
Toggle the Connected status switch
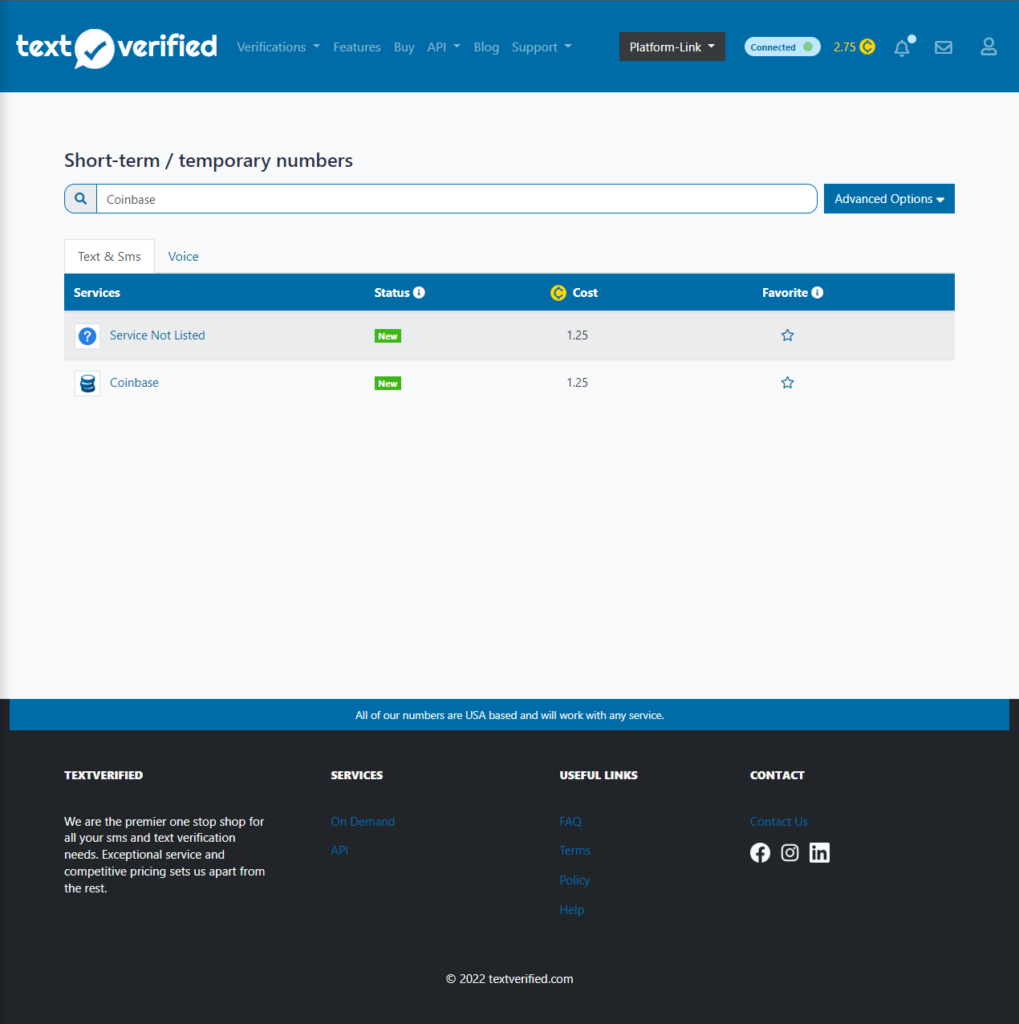click(782, 47)
